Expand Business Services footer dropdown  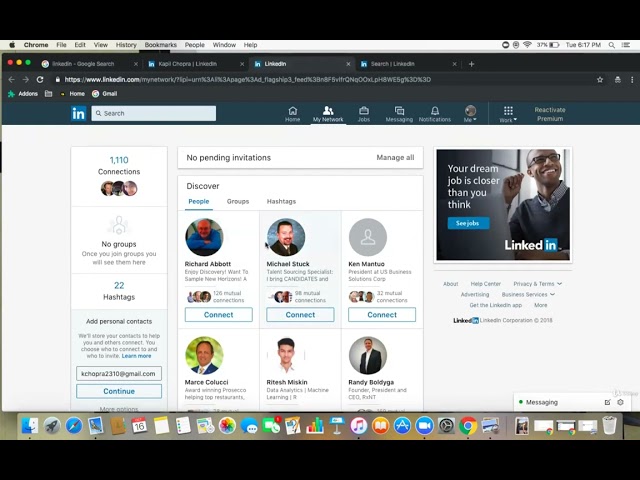pos(528,294)
